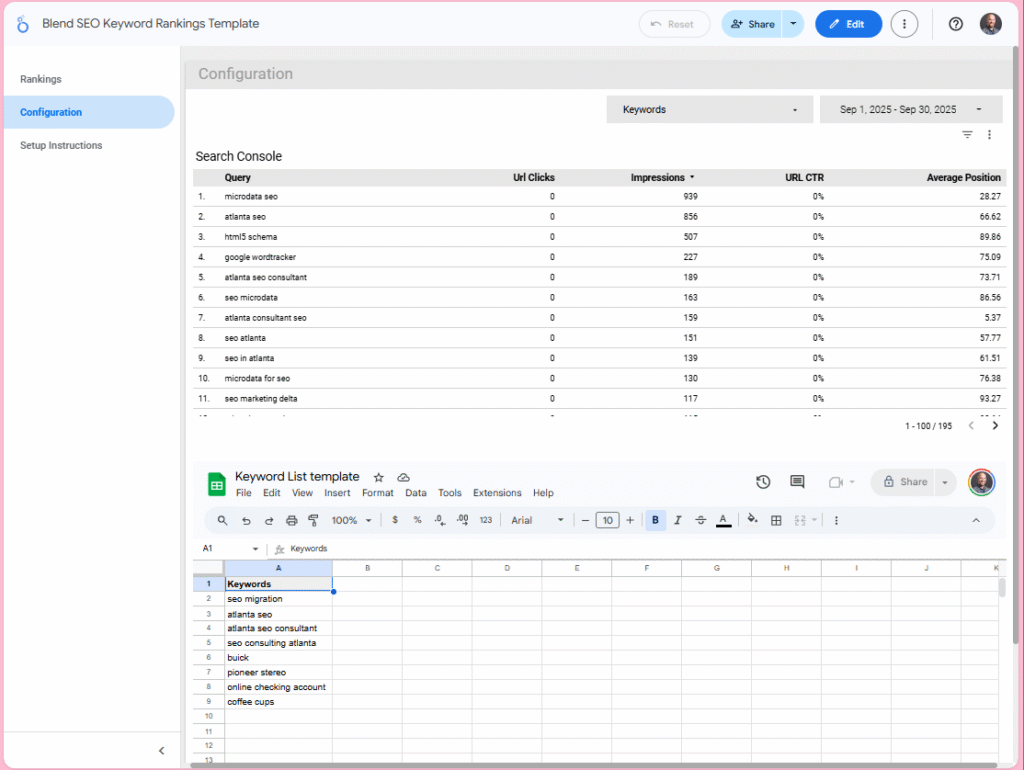Open the Paint format tool

coord(312,520)
